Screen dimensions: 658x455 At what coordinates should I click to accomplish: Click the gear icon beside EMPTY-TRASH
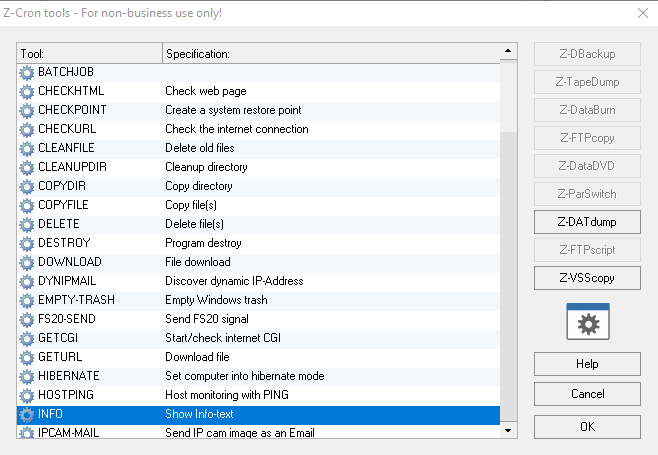click(26, 301)
